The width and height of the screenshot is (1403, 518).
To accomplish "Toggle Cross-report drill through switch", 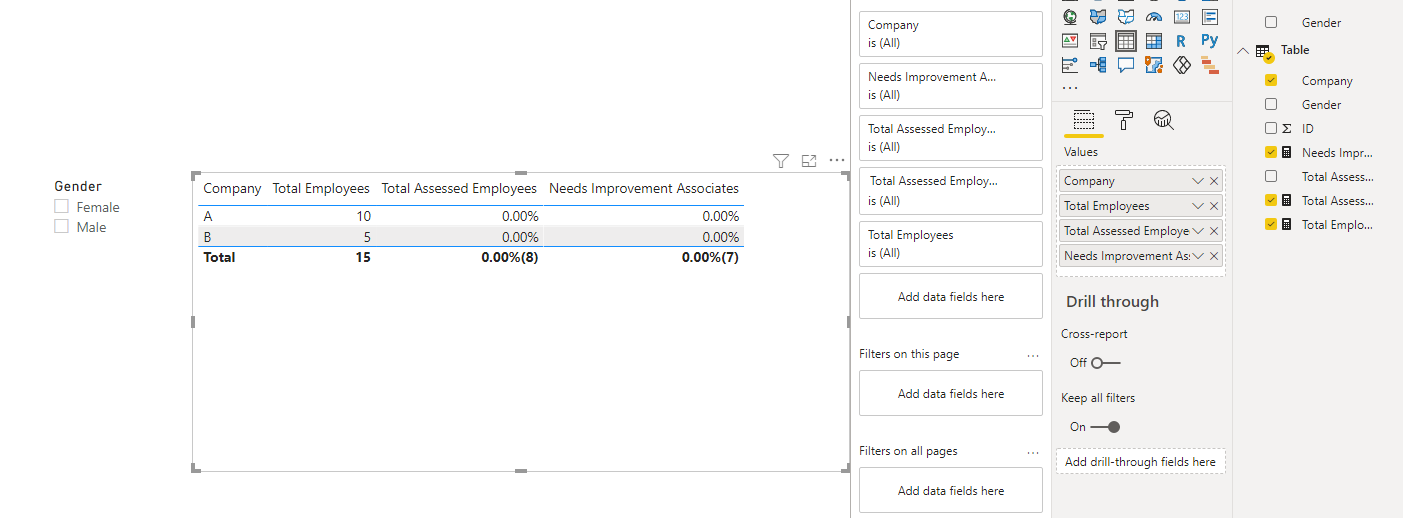I will (x=1106, y=363).
